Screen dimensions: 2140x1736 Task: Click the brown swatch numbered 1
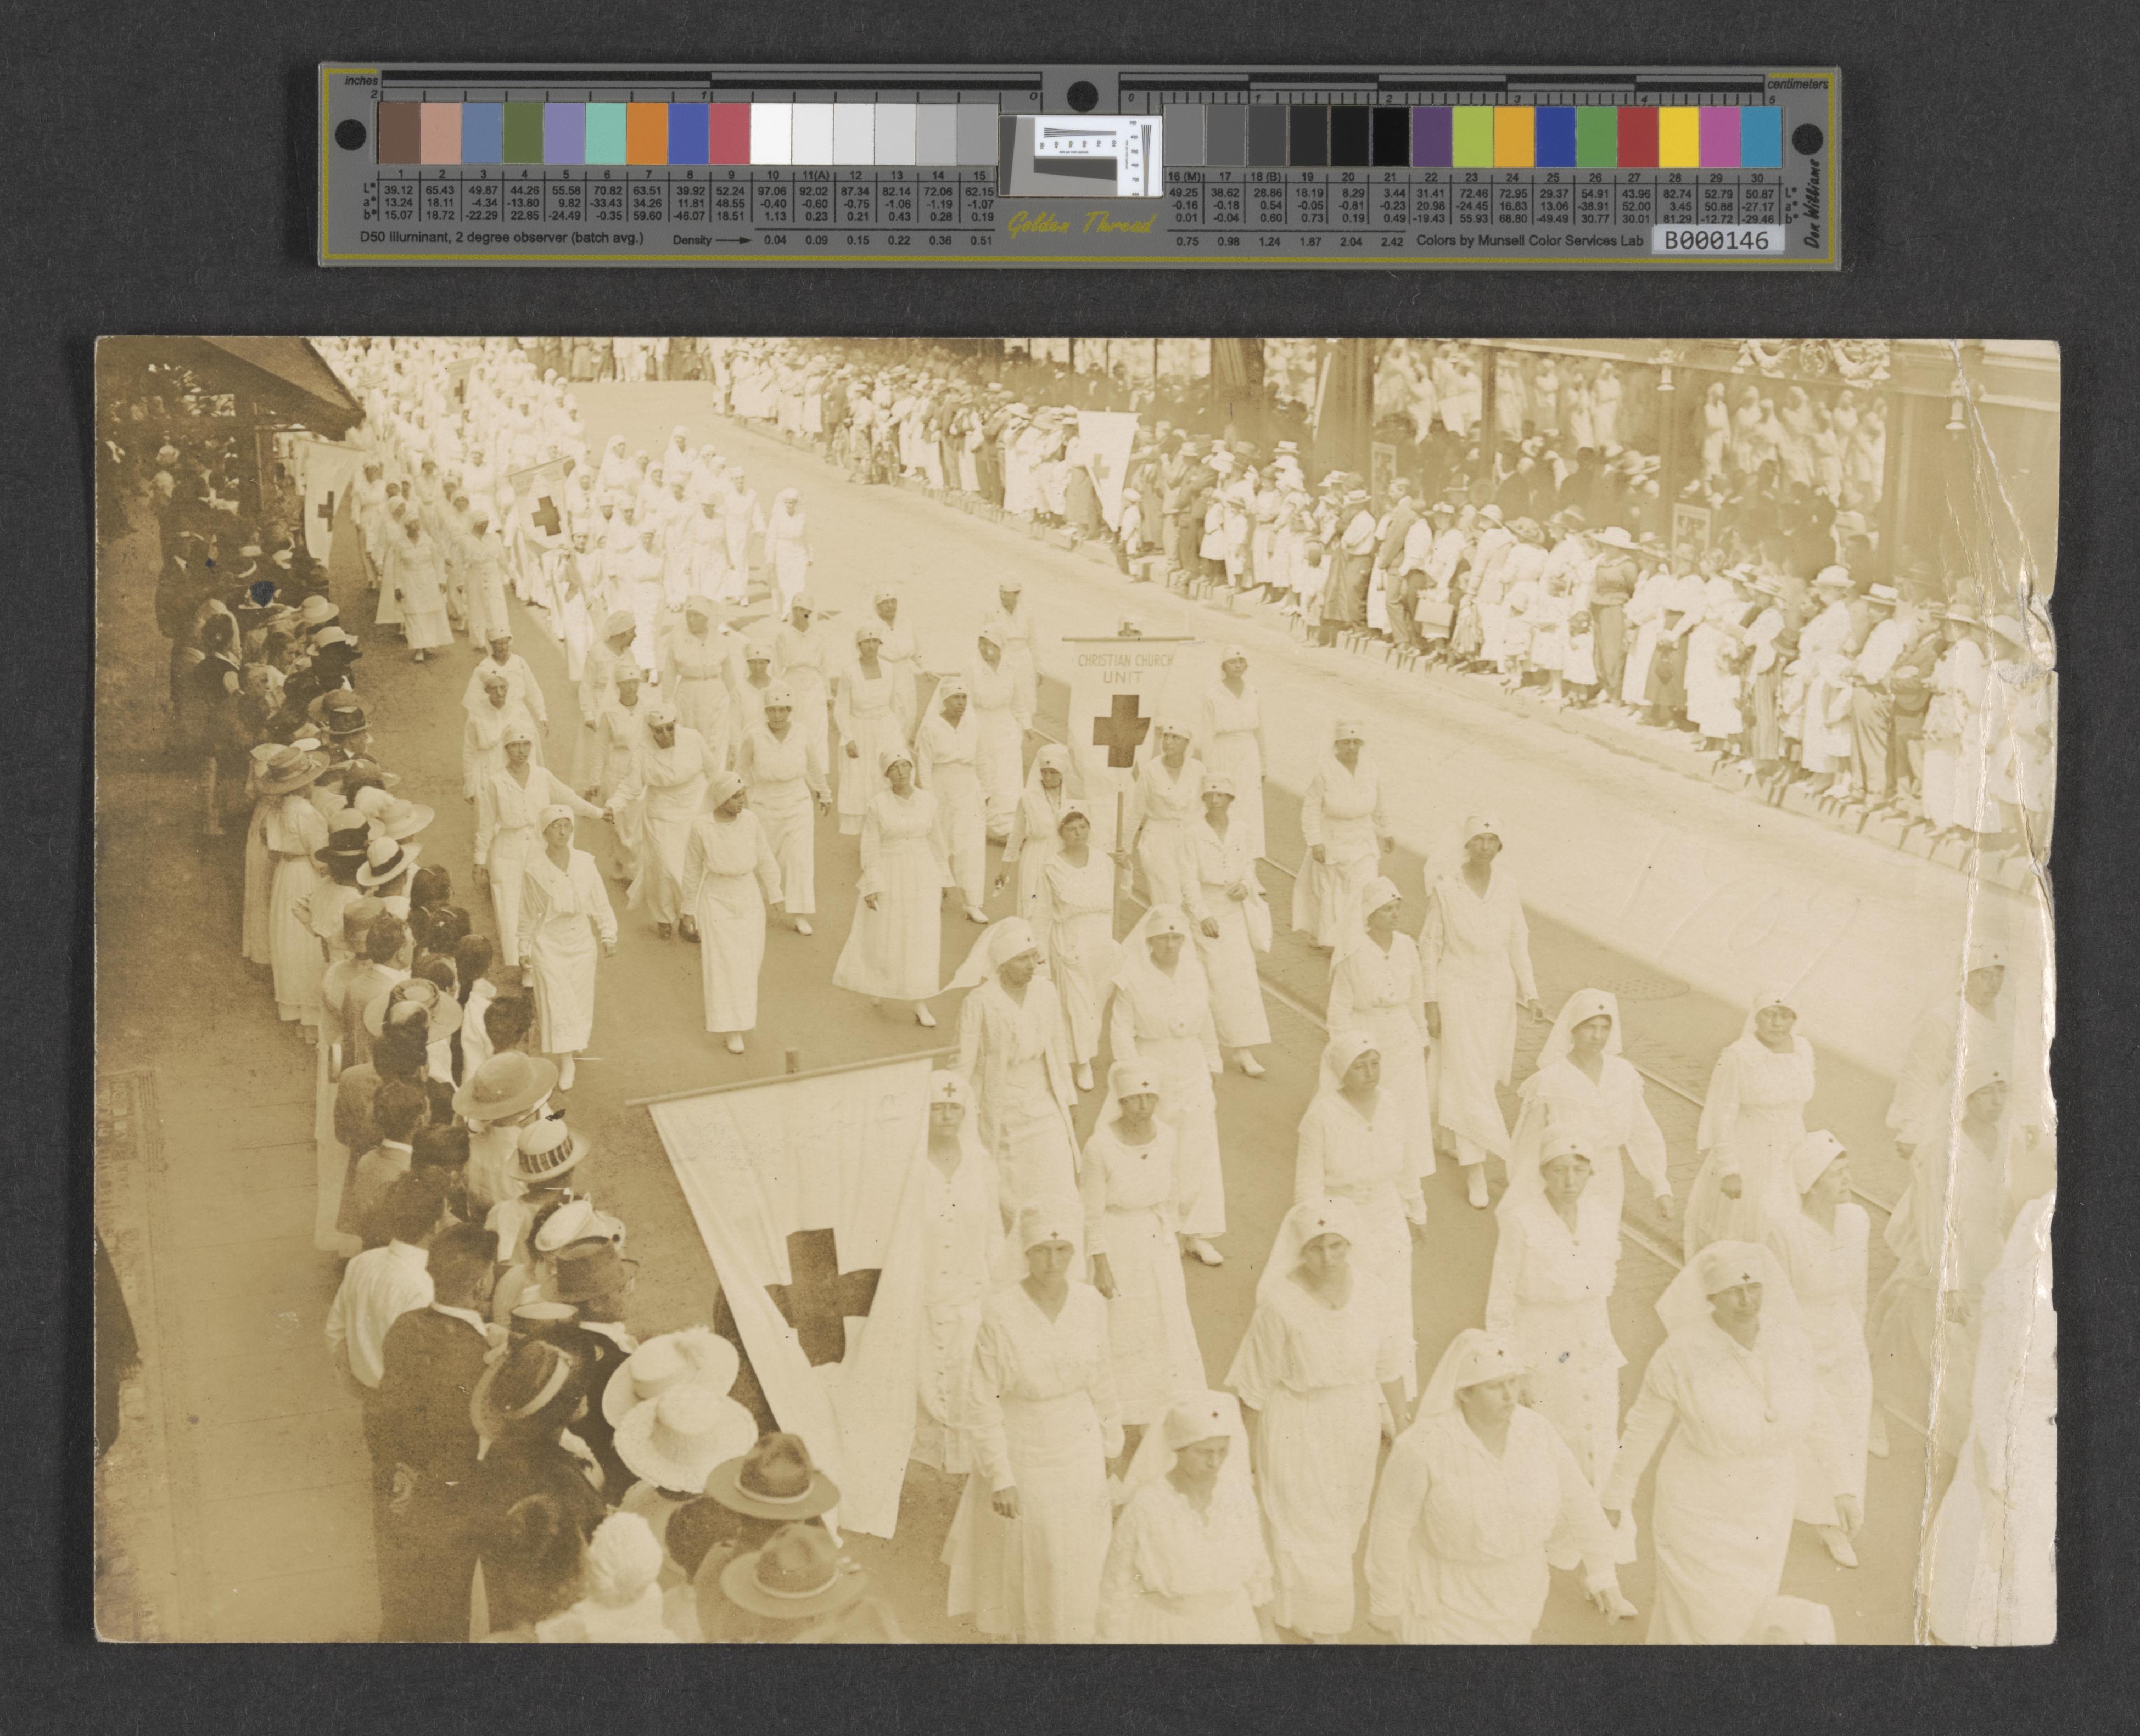pos(399,134)
